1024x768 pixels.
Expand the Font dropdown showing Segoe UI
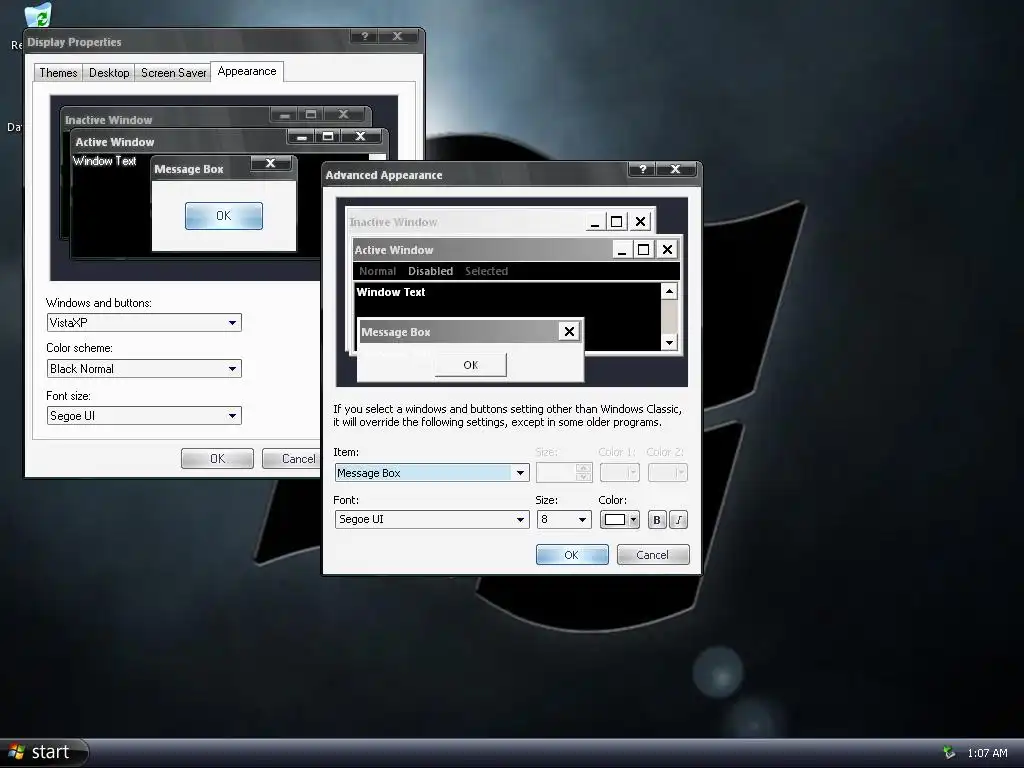(x=432, y=519)
